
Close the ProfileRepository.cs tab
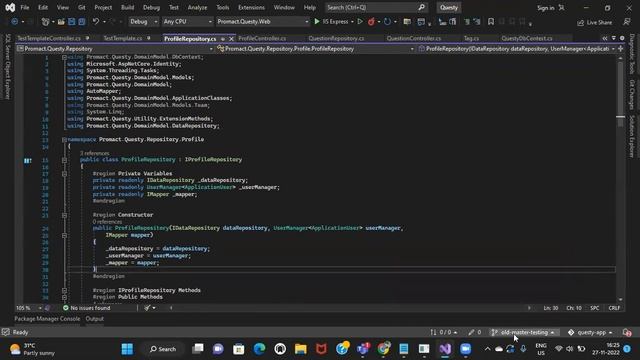pos(231,39)
